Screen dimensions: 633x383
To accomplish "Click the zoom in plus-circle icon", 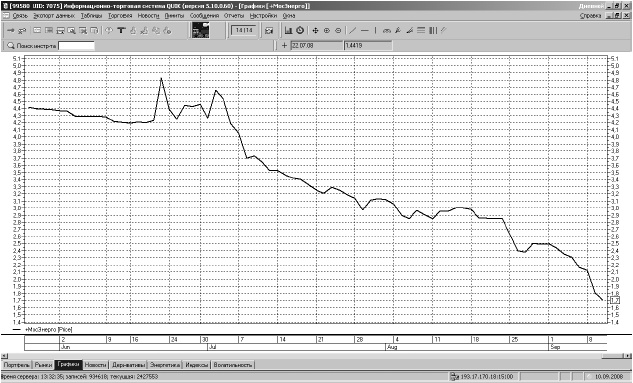I will (x=327, y=30).
